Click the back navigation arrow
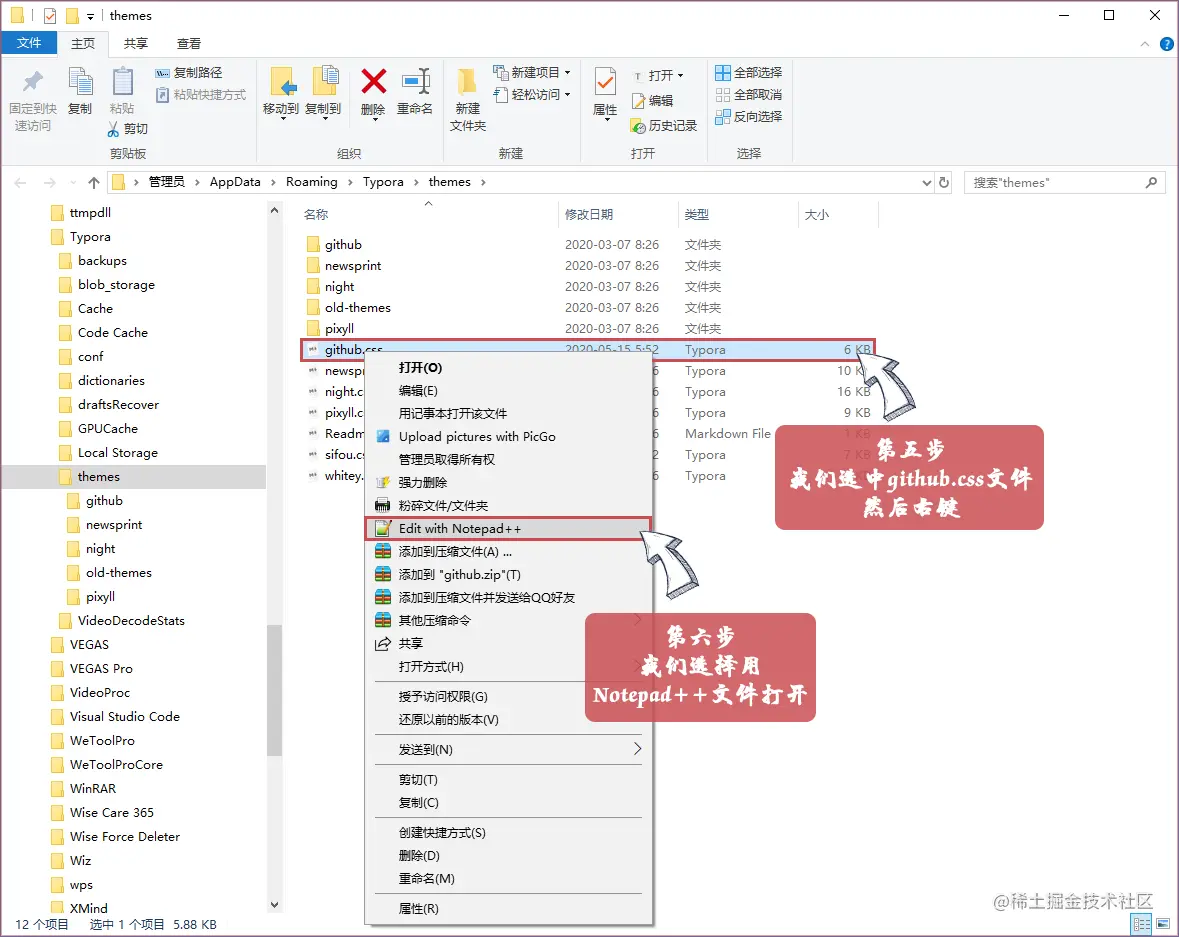The height and width of the screenshot is (937, 1179). tap(20, 182)
